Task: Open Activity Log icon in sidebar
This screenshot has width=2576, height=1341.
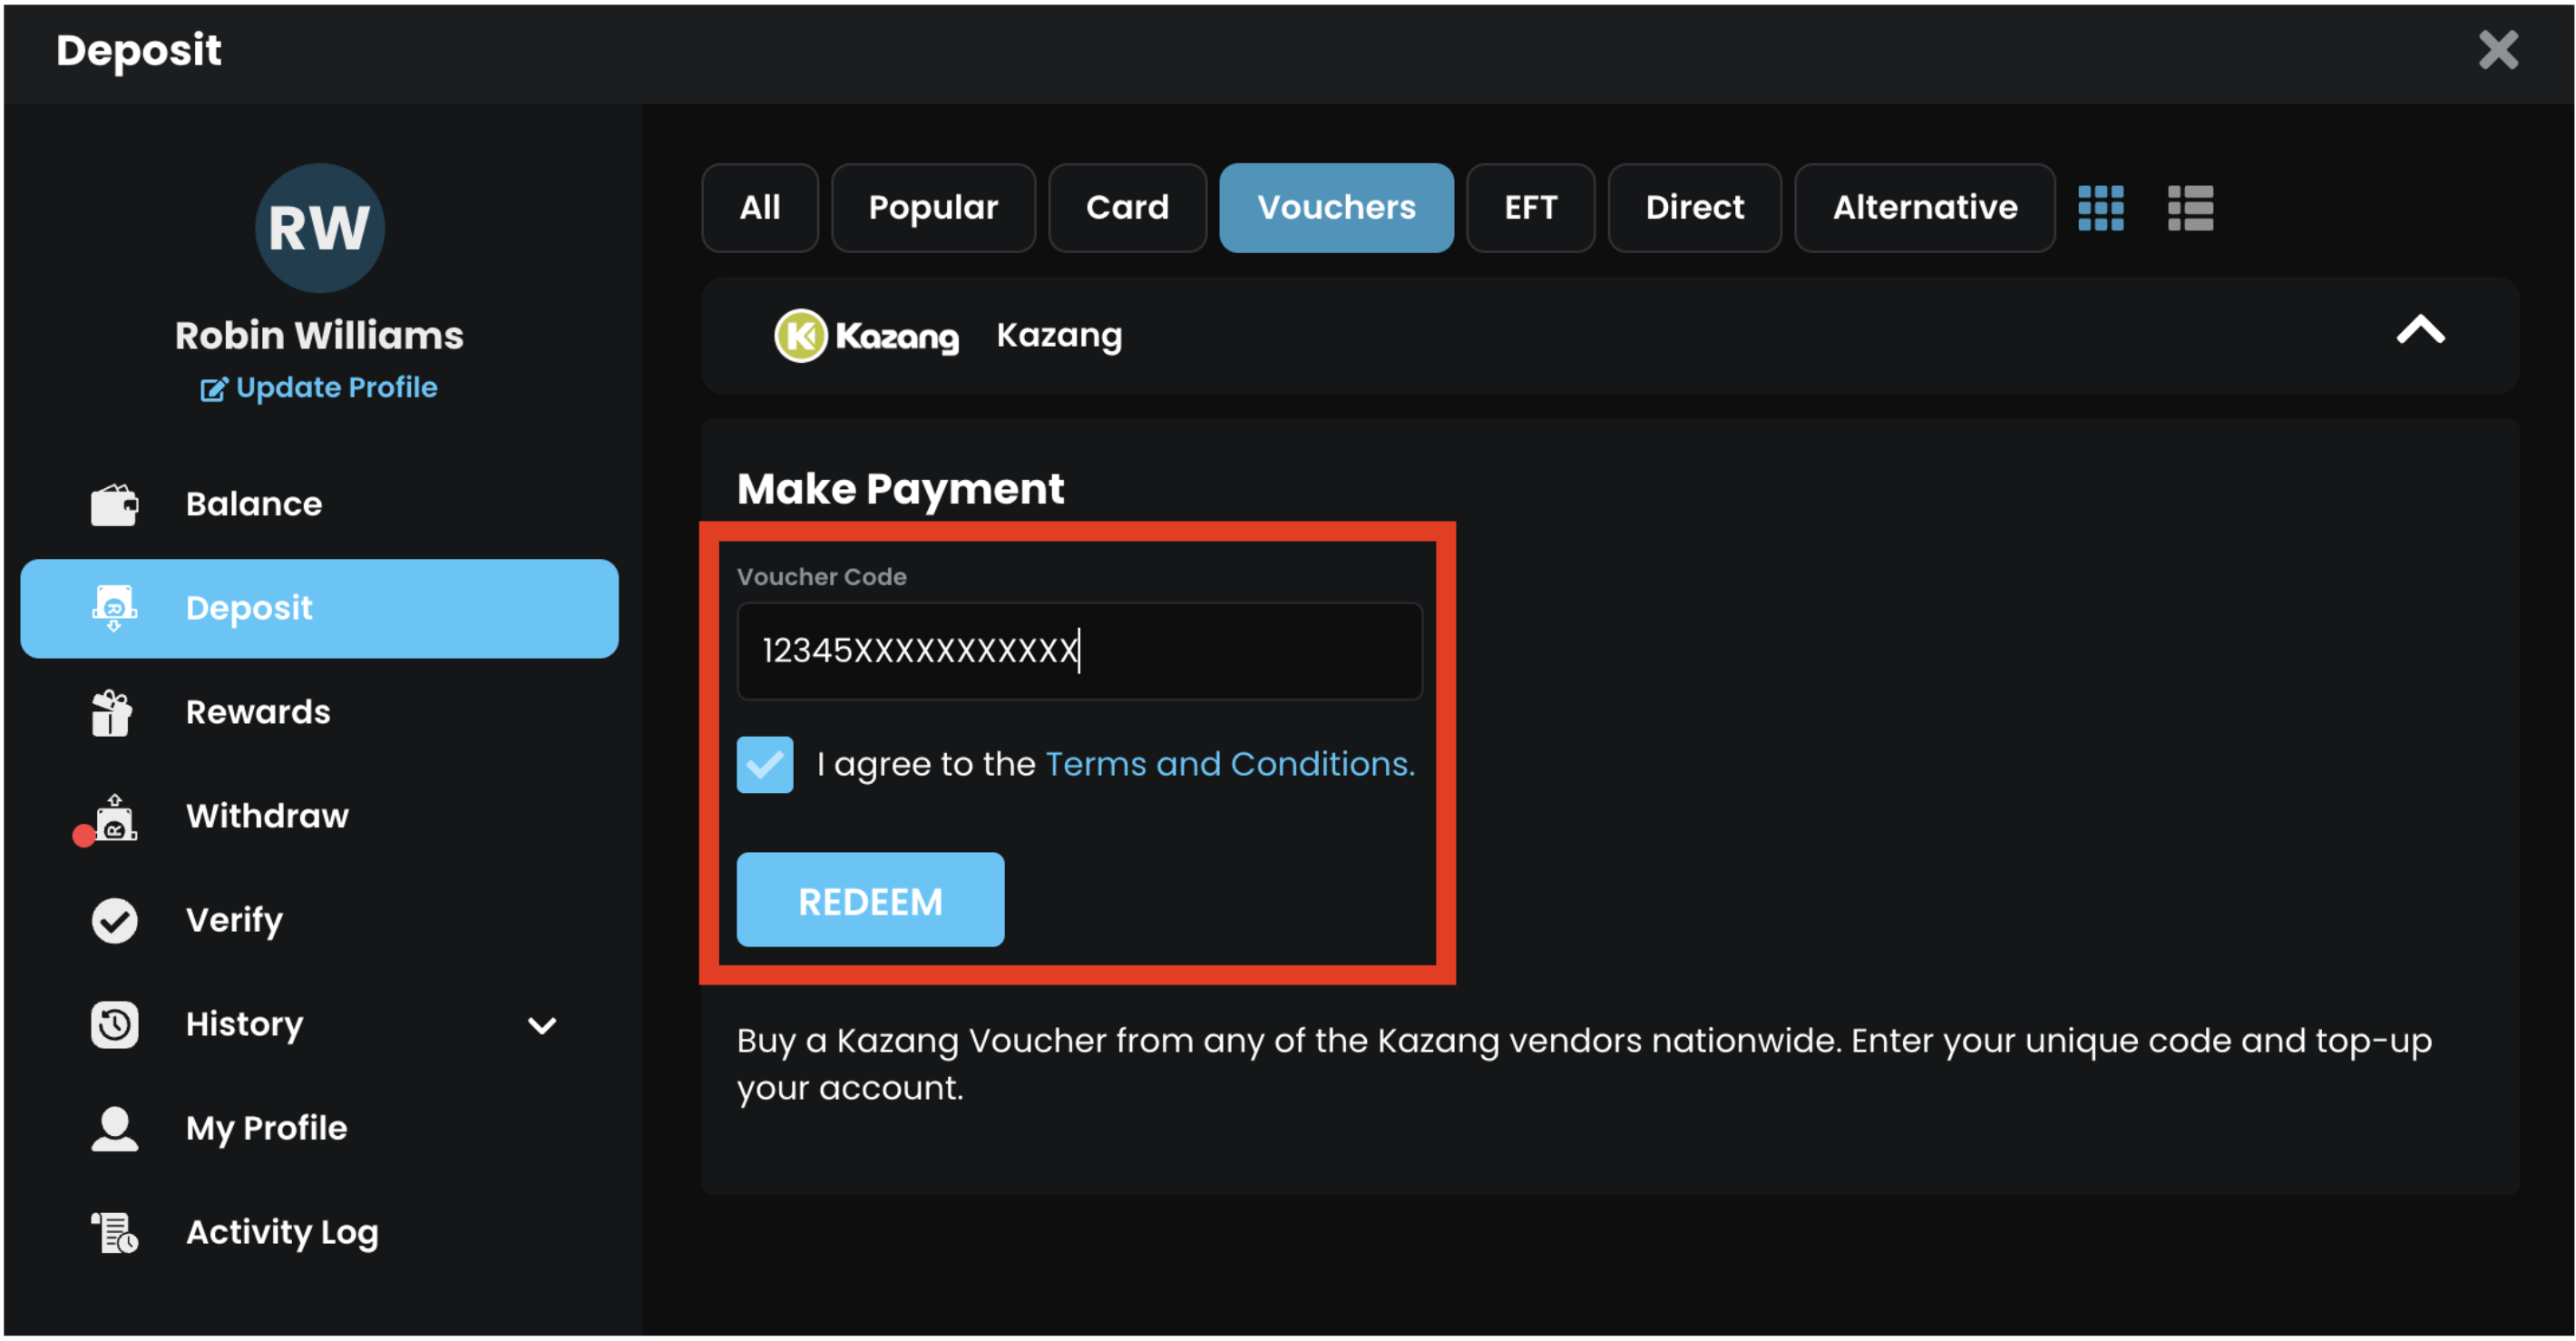Action: (x=114, y=1232)
